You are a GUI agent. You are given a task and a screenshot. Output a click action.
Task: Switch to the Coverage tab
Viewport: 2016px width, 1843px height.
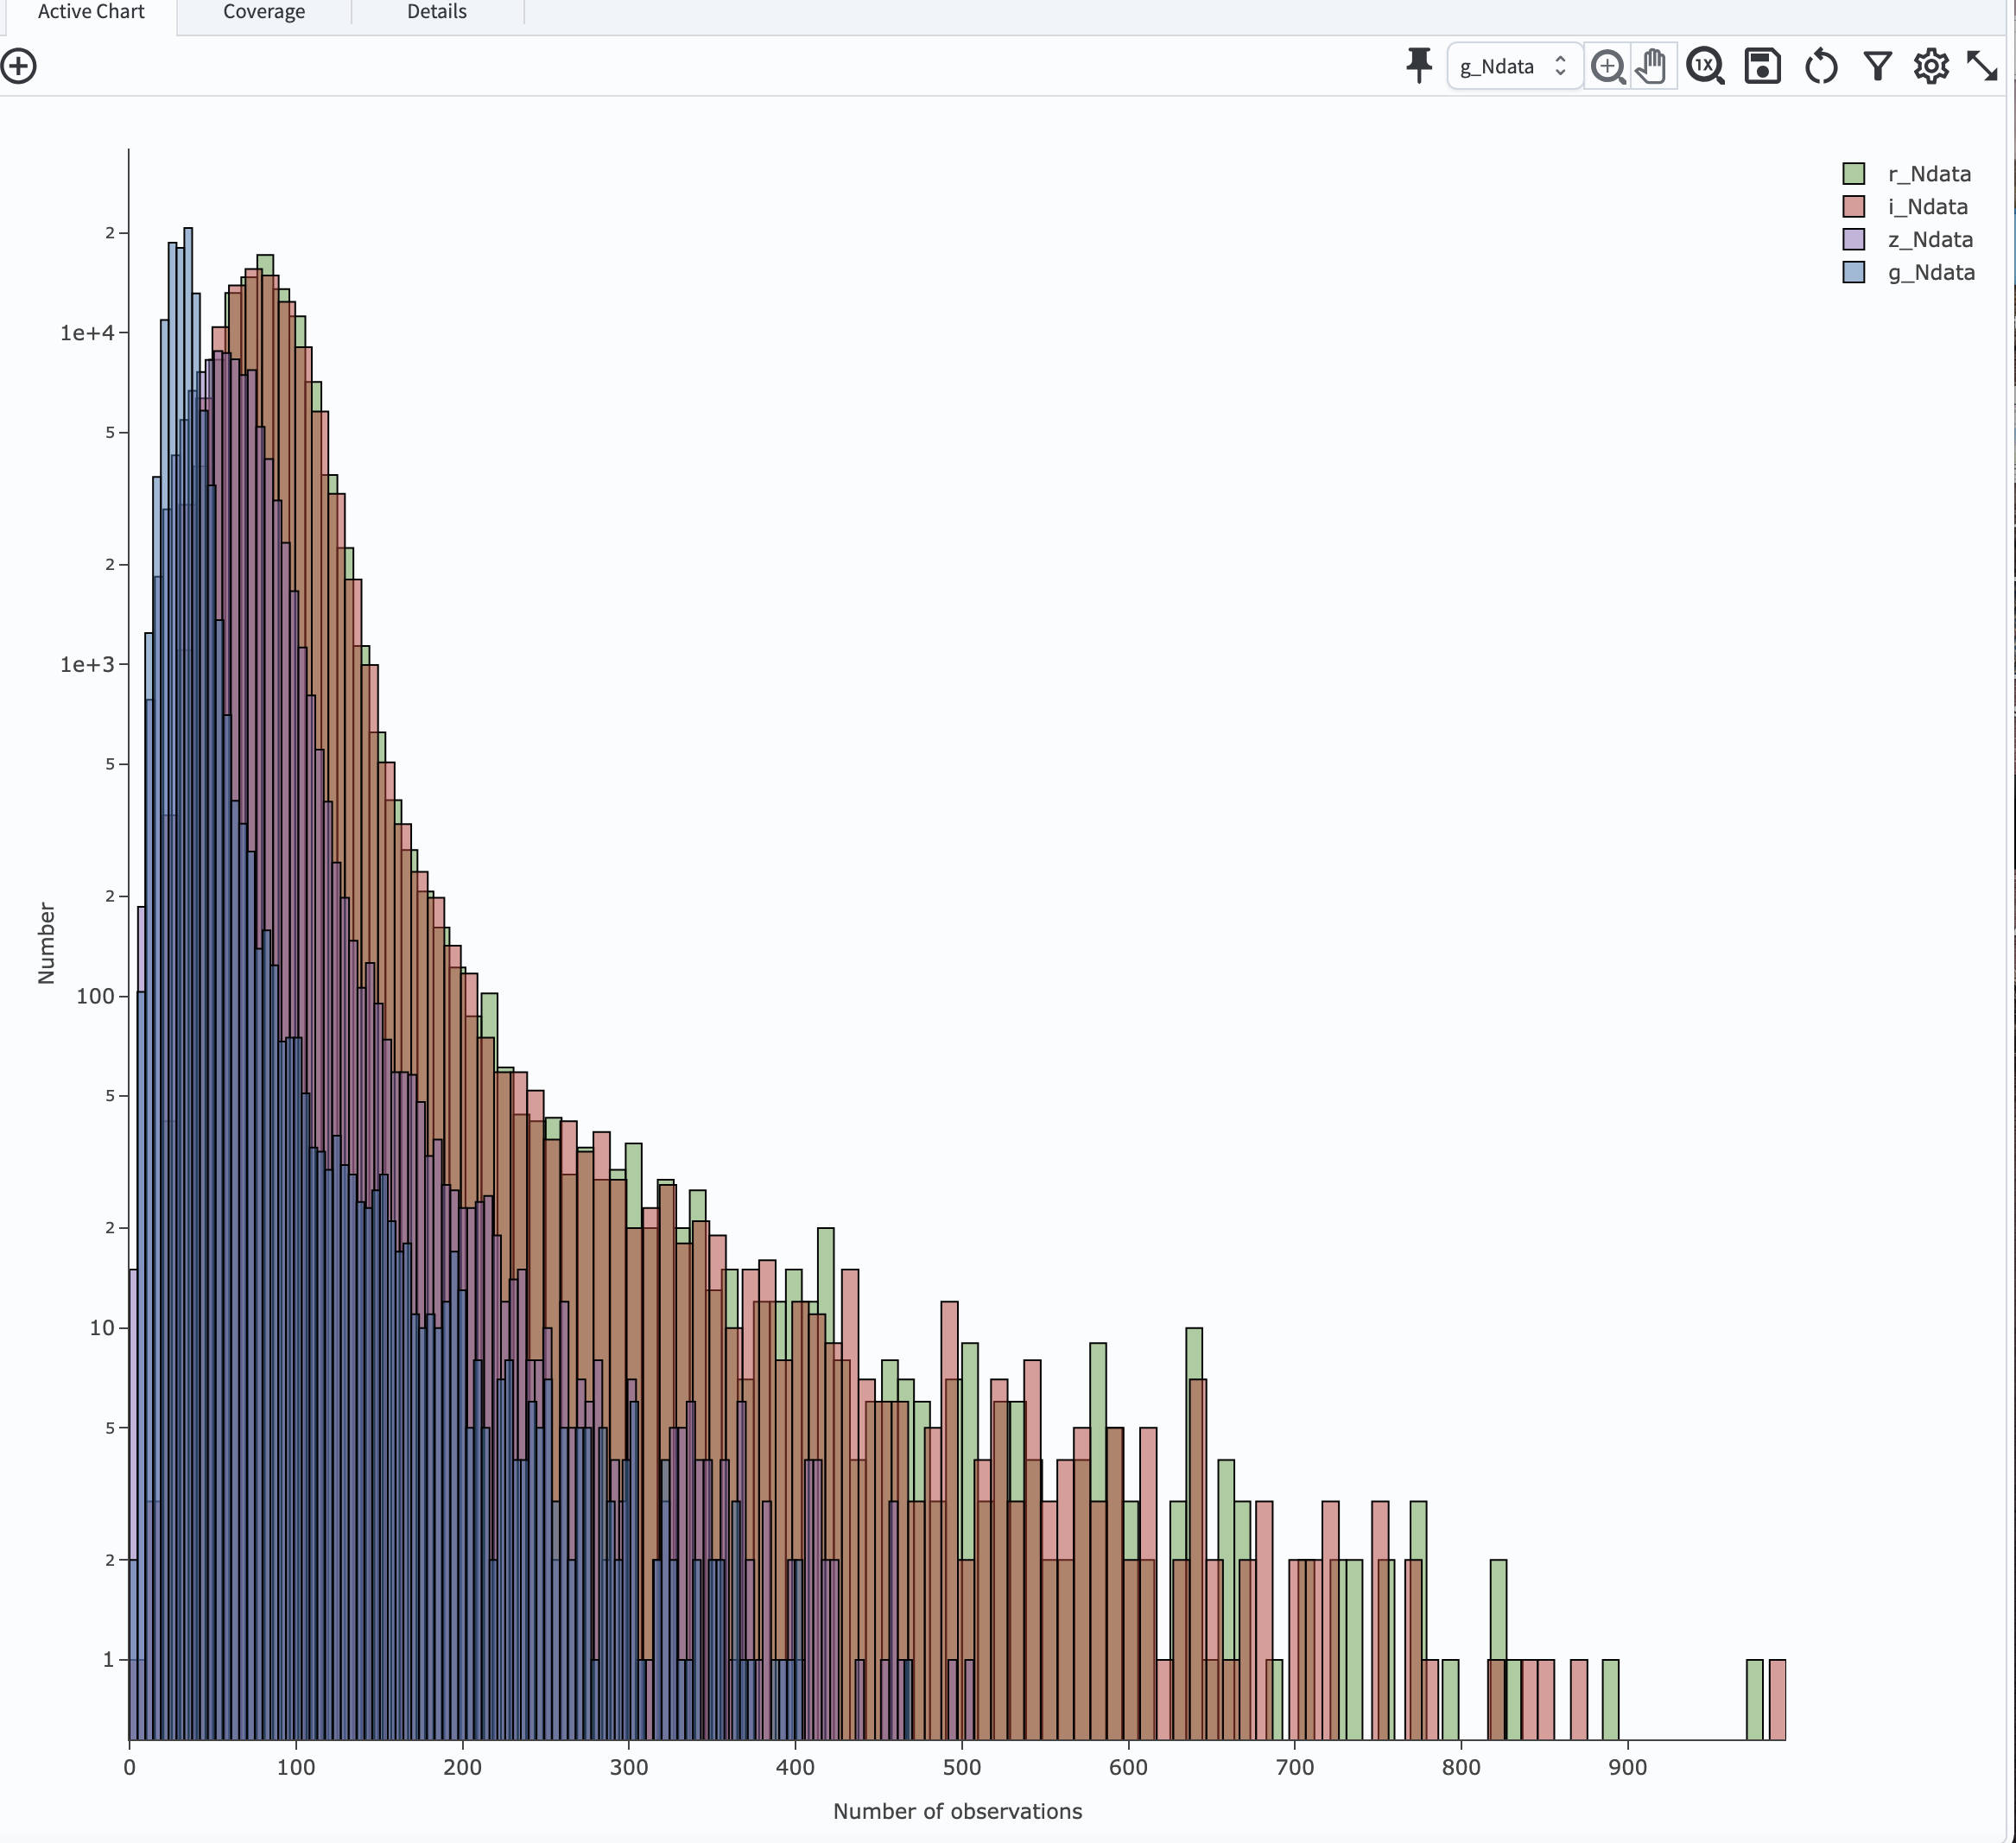(x=264, y=12)
